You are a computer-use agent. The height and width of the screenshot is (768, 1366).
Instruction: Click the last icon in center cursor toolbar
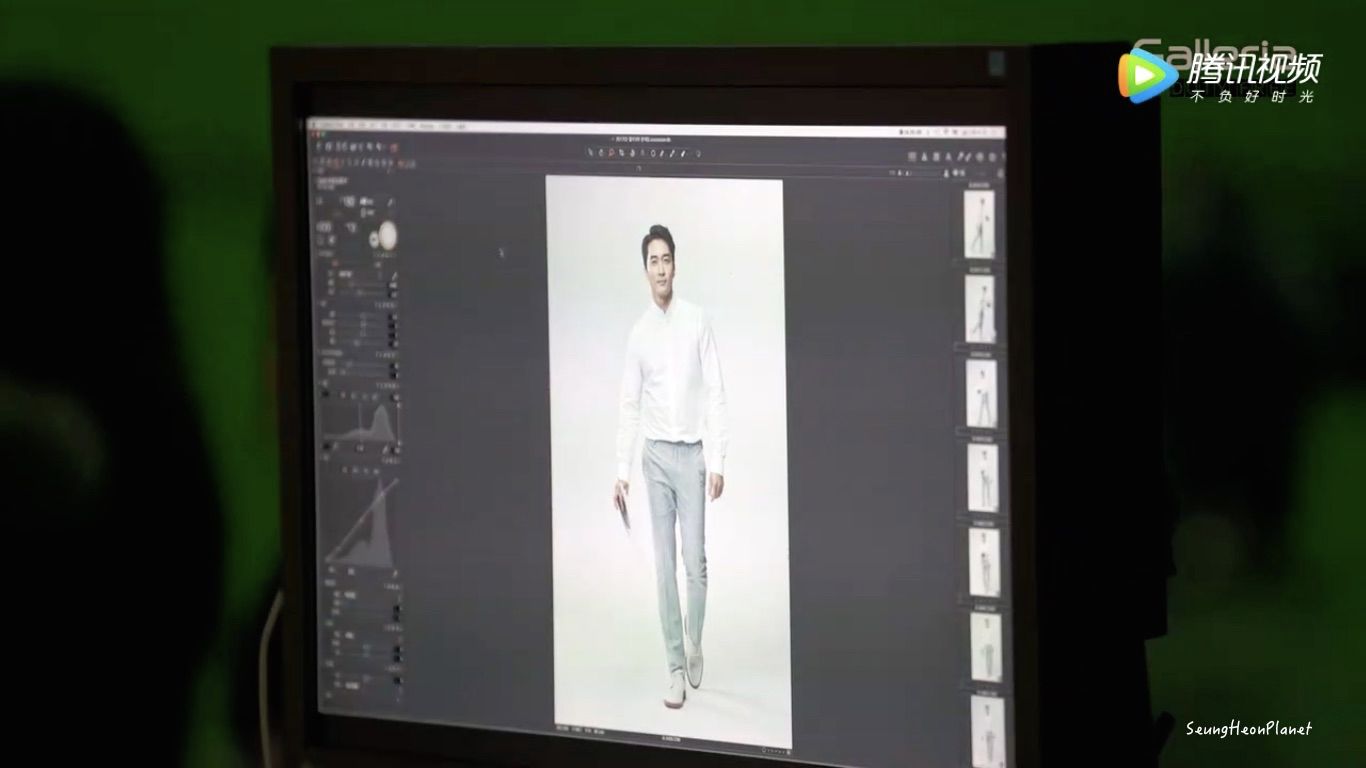pyautogui.click(x=697, y=153)
